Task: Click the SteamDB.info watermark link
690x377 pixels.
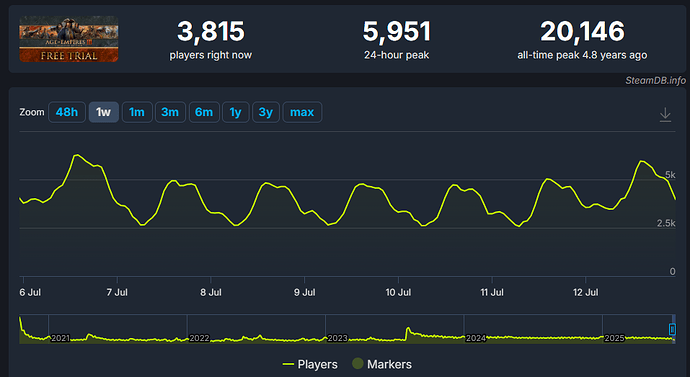Action: point(655,81)
